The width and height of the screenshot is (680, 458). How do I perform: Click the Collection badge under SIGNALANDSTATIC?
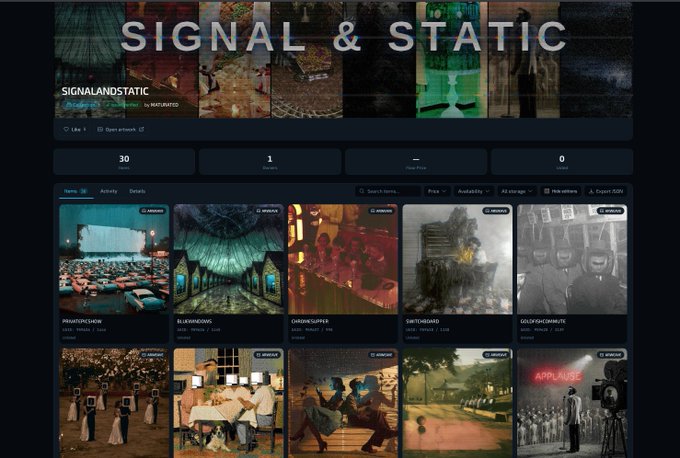(81, 105)
